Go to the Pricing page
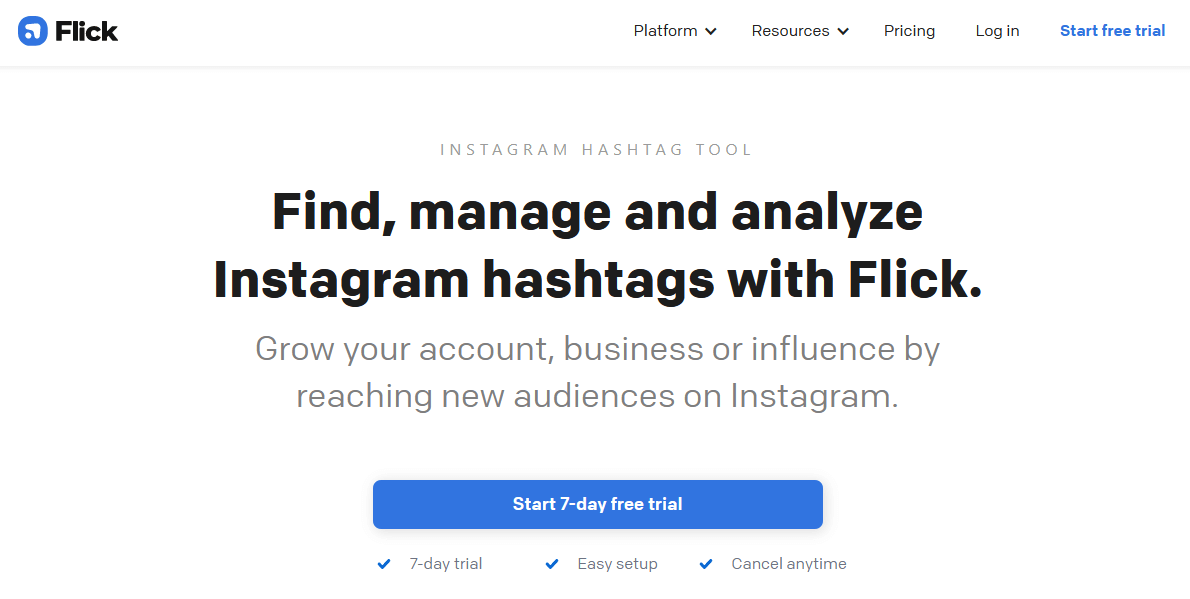Viewport: 1190px width, 599px height. click(909, 31)
